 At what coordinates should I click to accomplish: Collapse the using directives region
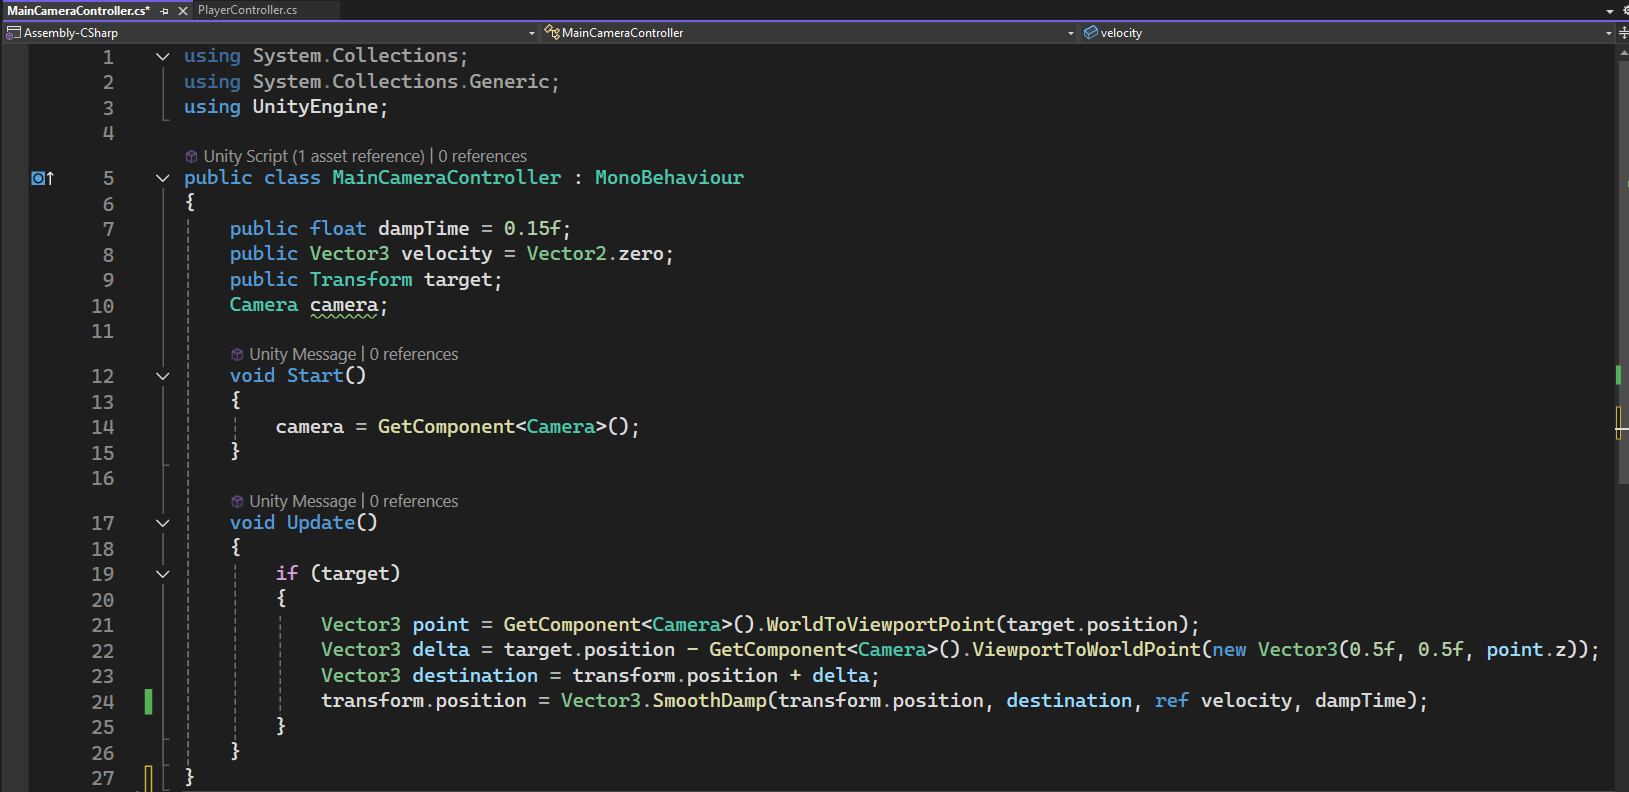(x=163, y=57)
